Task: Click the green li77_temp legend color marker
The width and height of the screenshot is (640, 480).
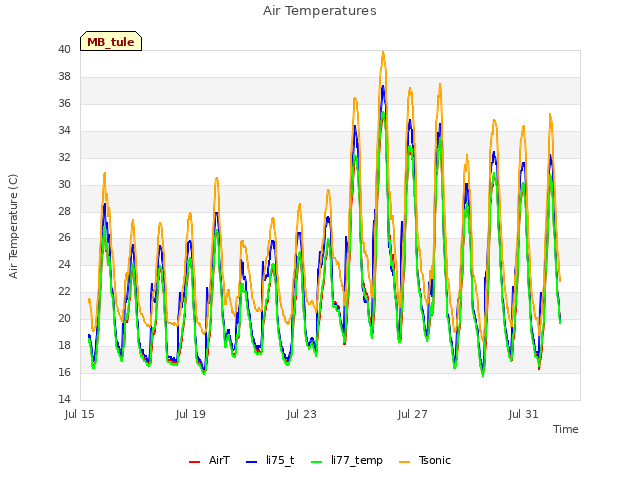Action: coord(316,462)
